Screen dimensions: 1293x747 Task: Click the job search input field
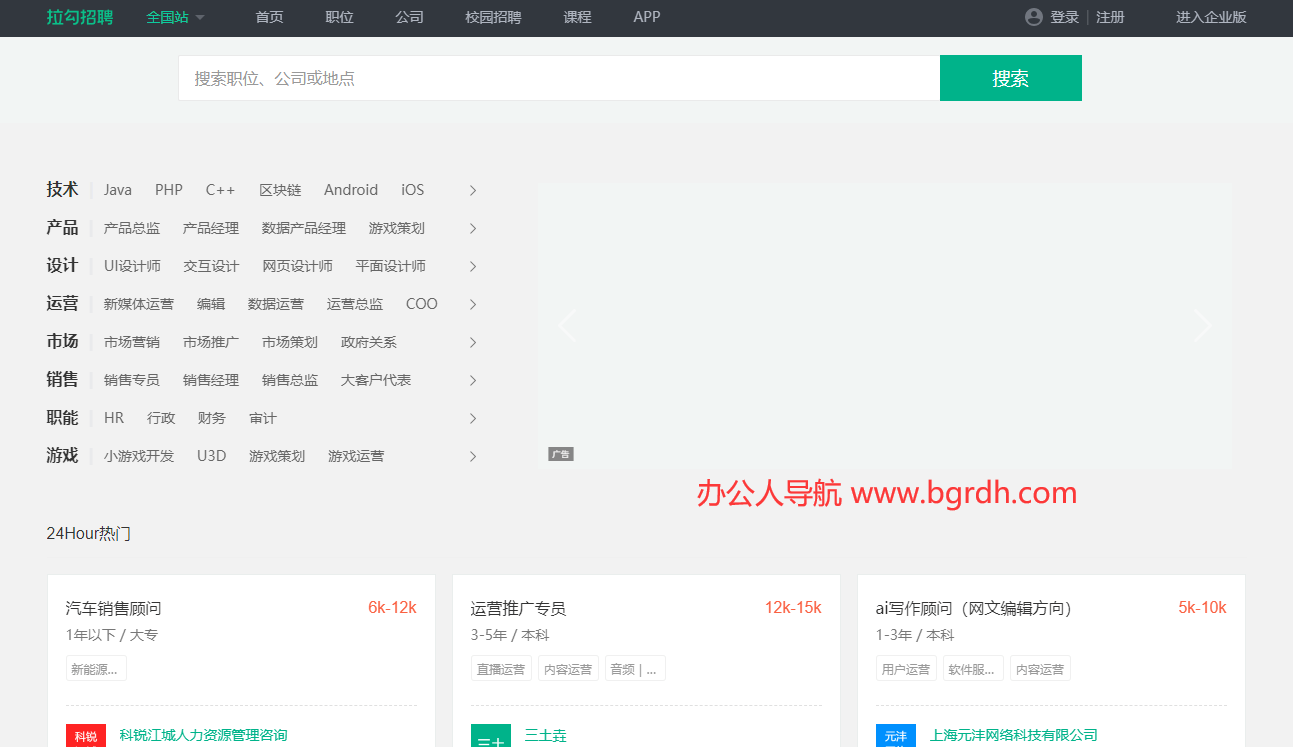(558, 78)
